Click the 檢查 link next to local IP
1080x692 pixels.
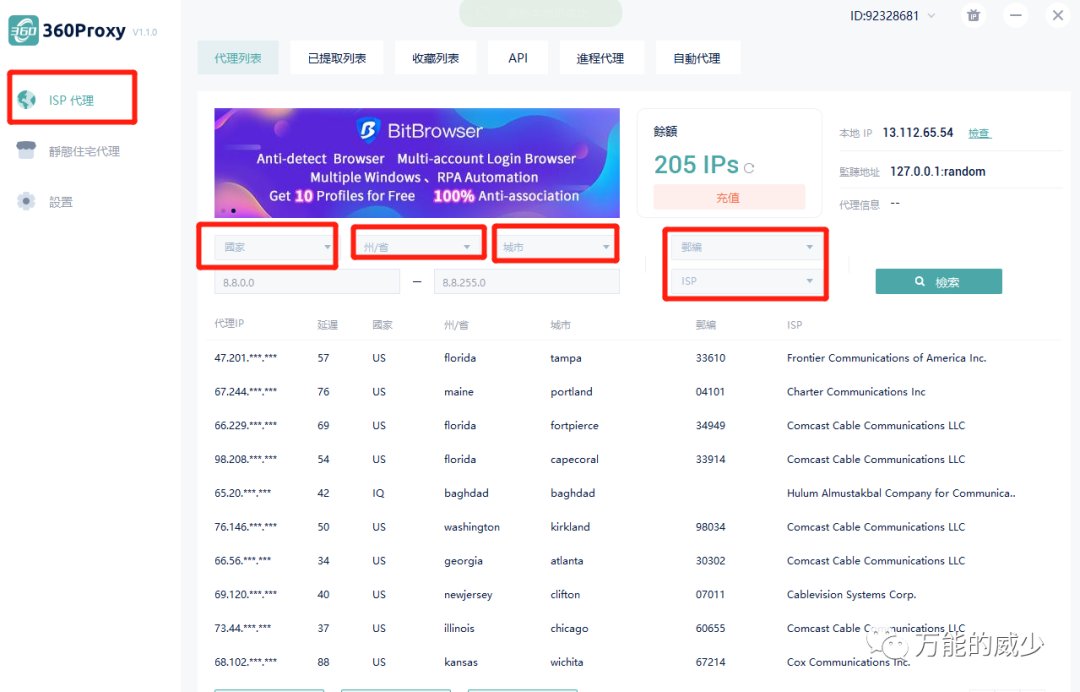click(x=979, y=133)
